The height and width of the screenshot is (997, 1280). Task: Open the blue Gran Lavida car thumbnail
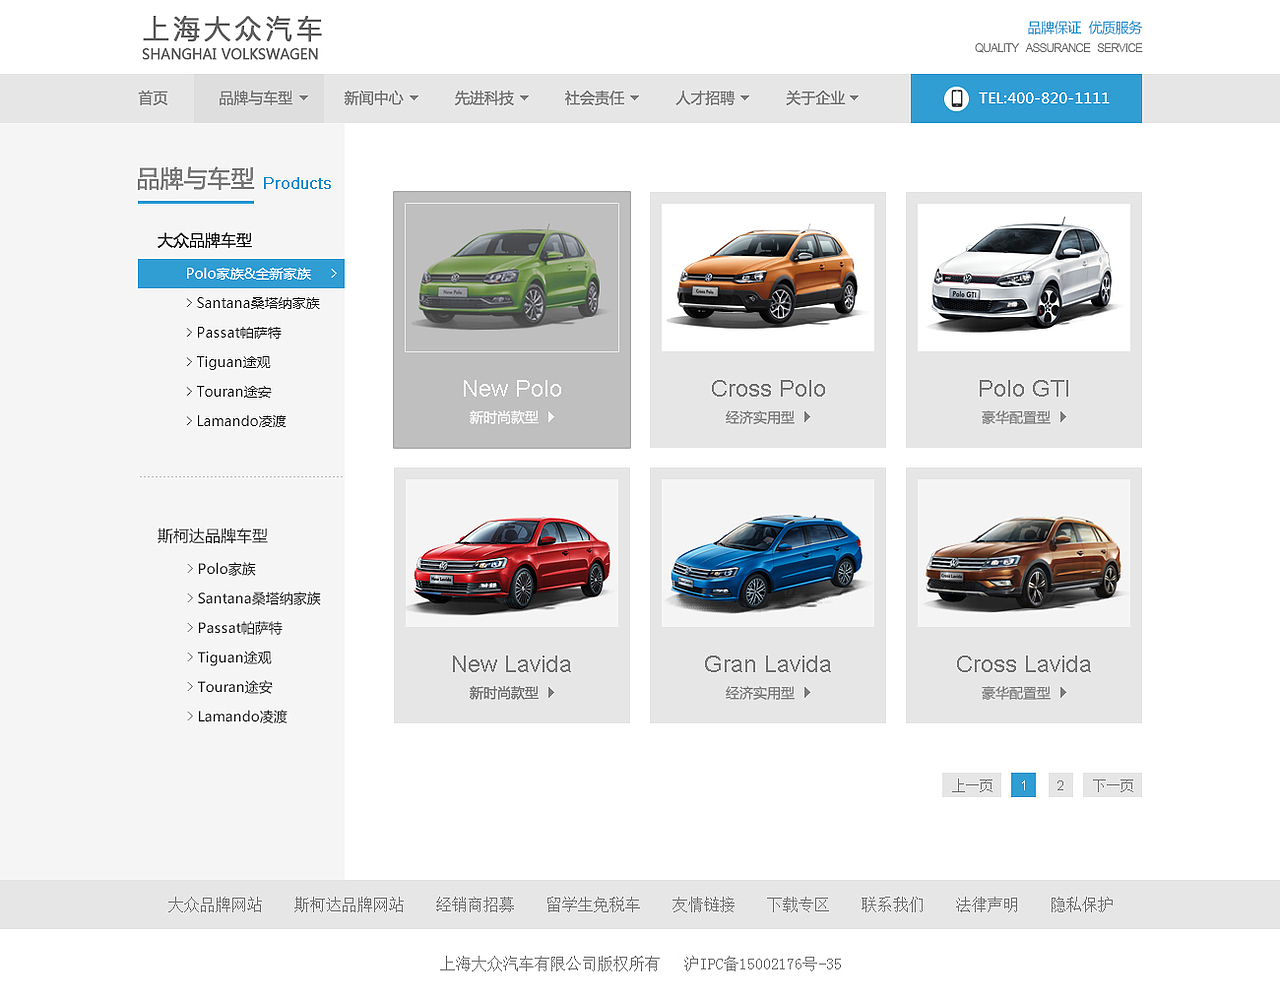pos(768,553)
